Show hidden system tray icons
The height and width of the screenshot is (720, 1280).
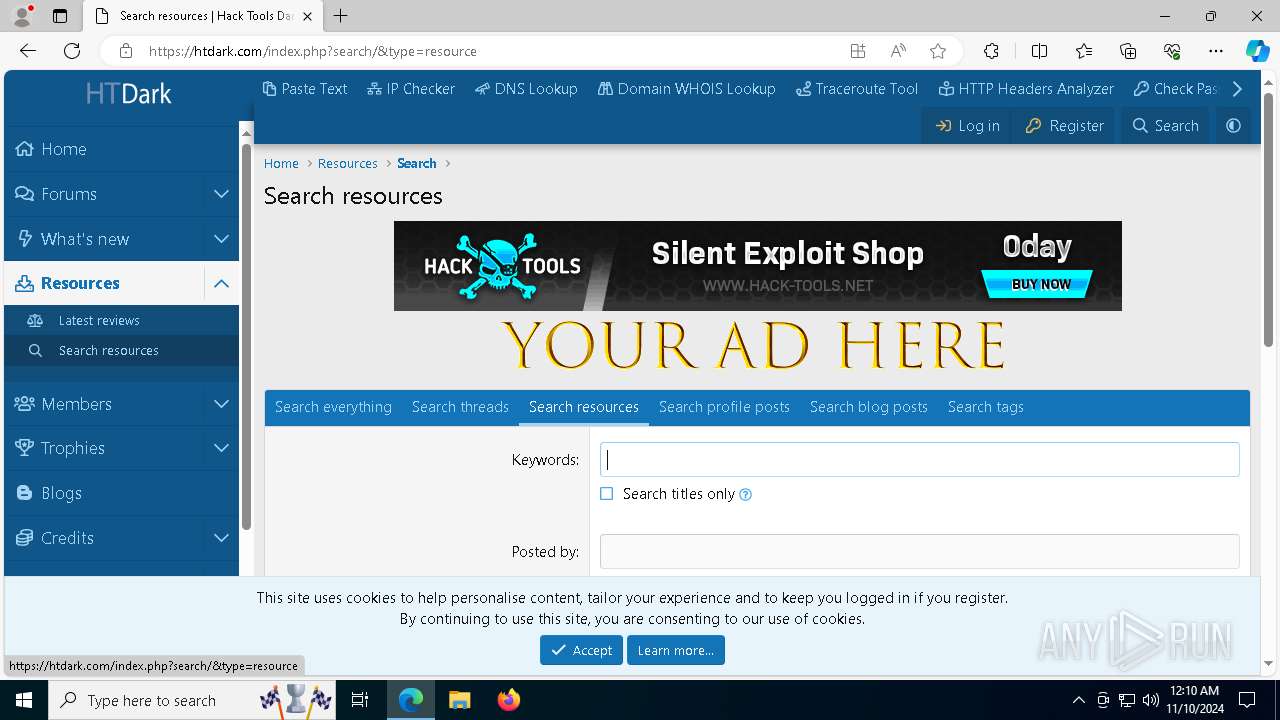click(1078, 700)
